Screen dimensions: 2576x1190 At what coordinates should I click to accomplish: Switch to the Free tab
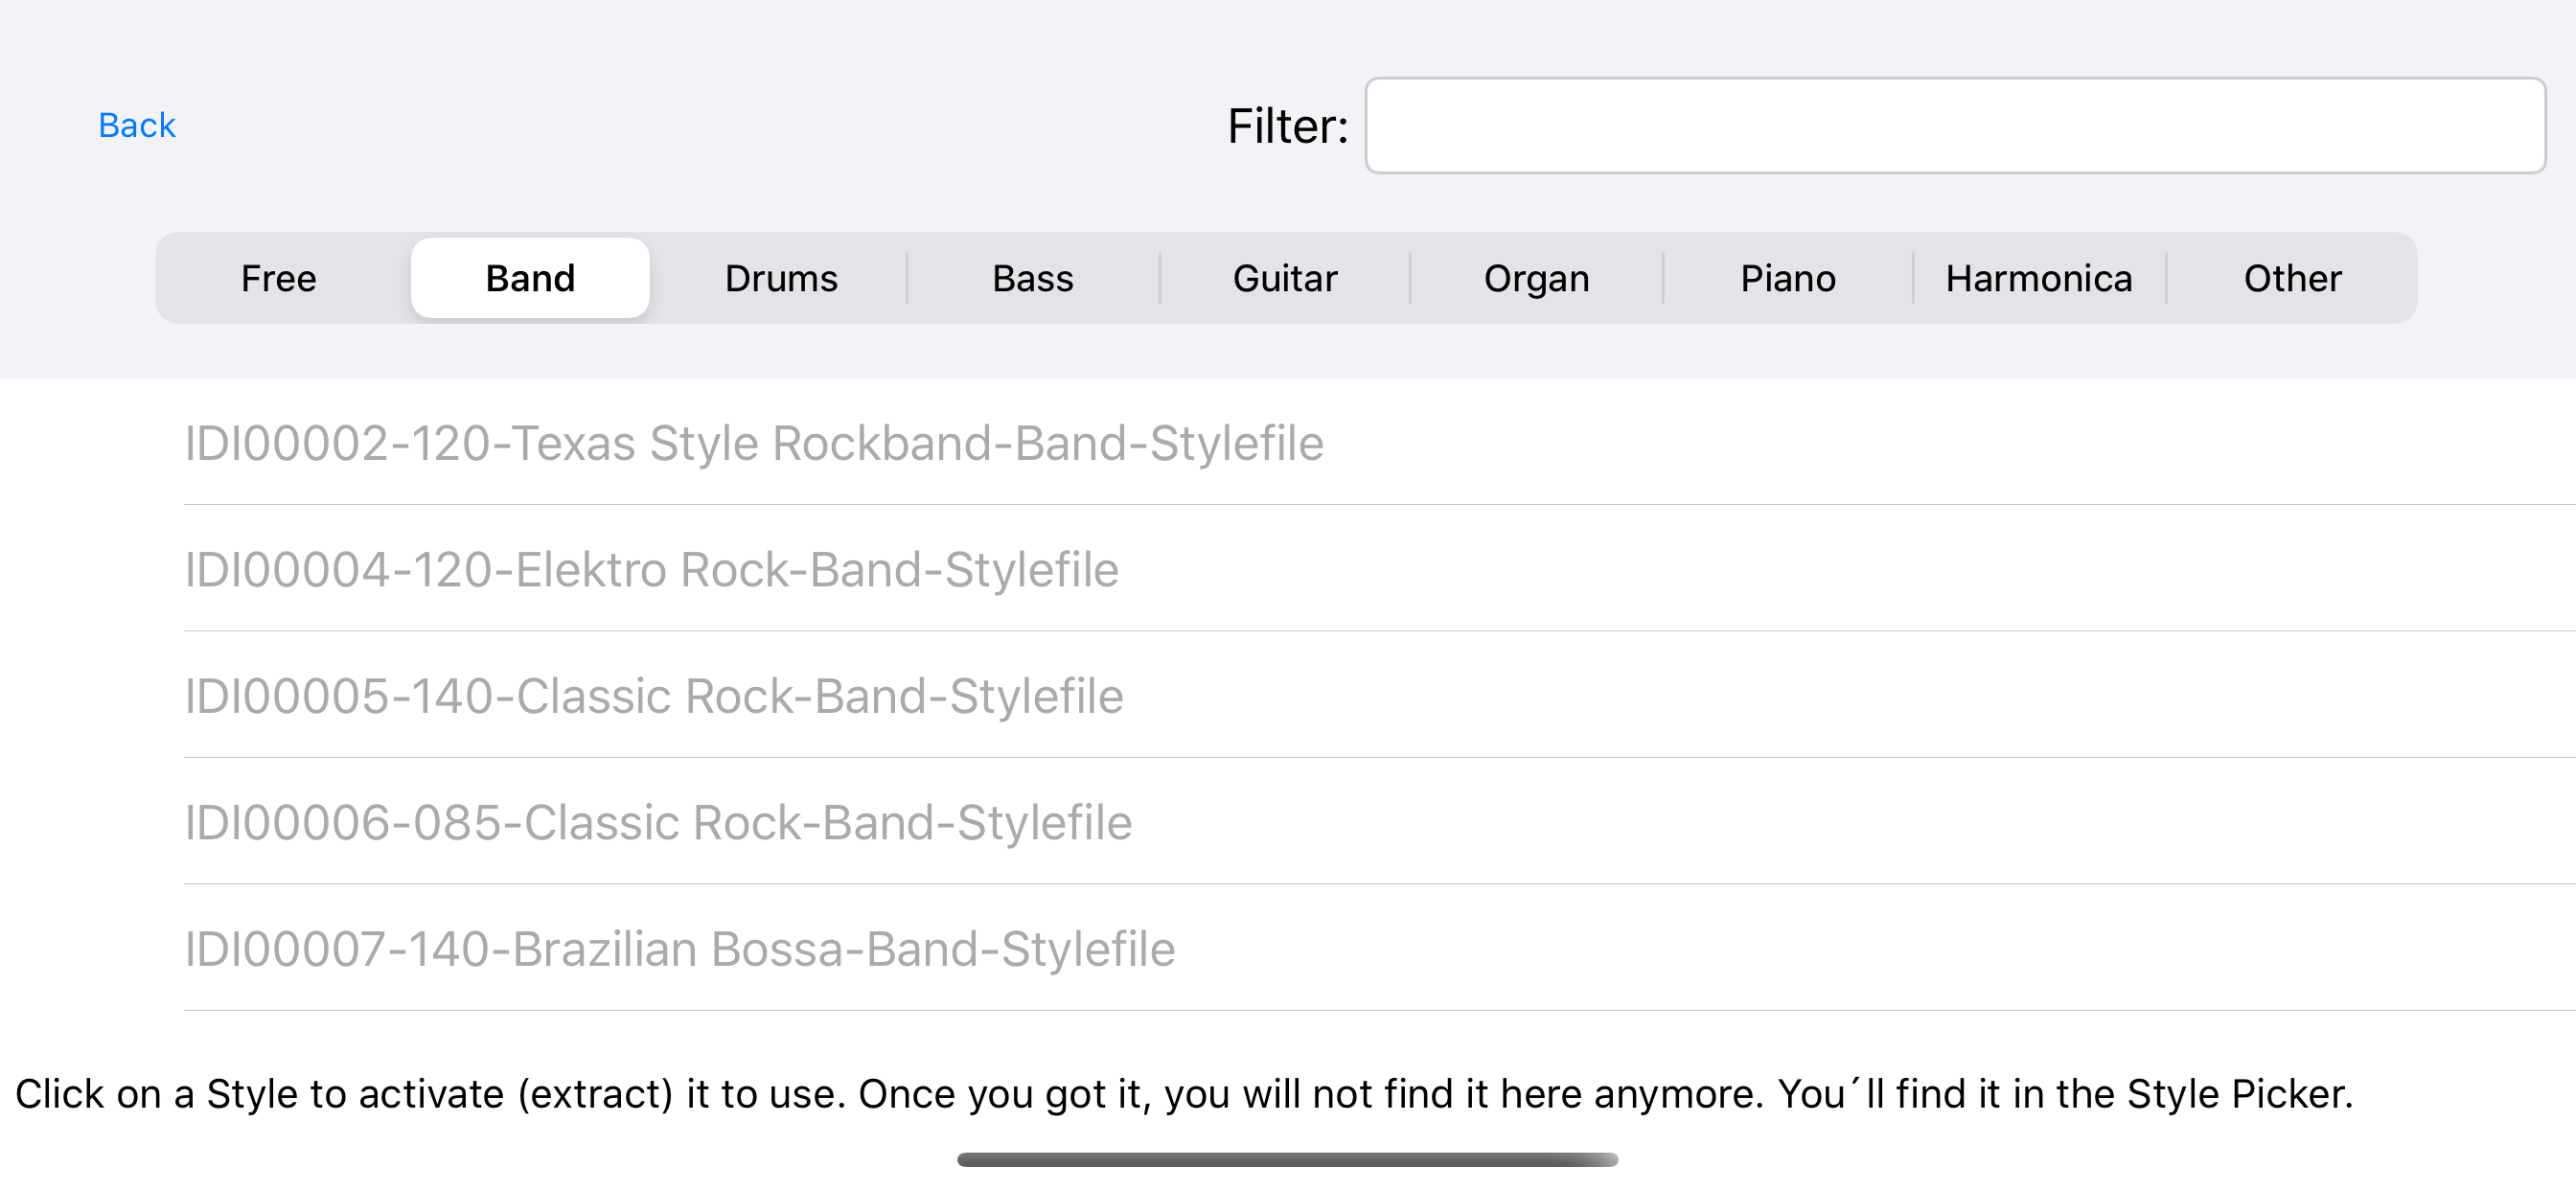278,278
